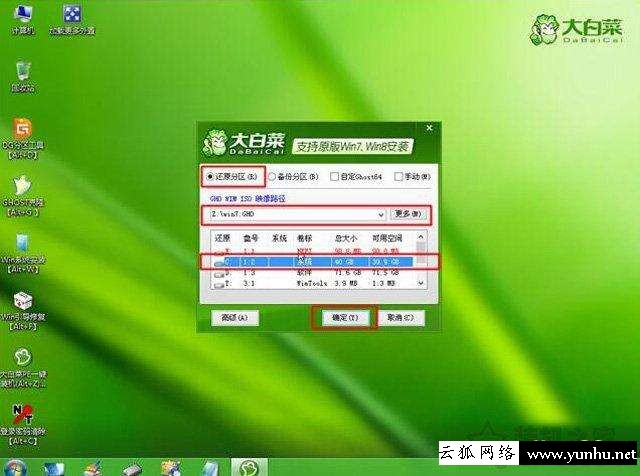Screen dimensions: 640x476
Task: Activate the DaBaiCai cabbage taskbar button
Action: tap(249, 467)
